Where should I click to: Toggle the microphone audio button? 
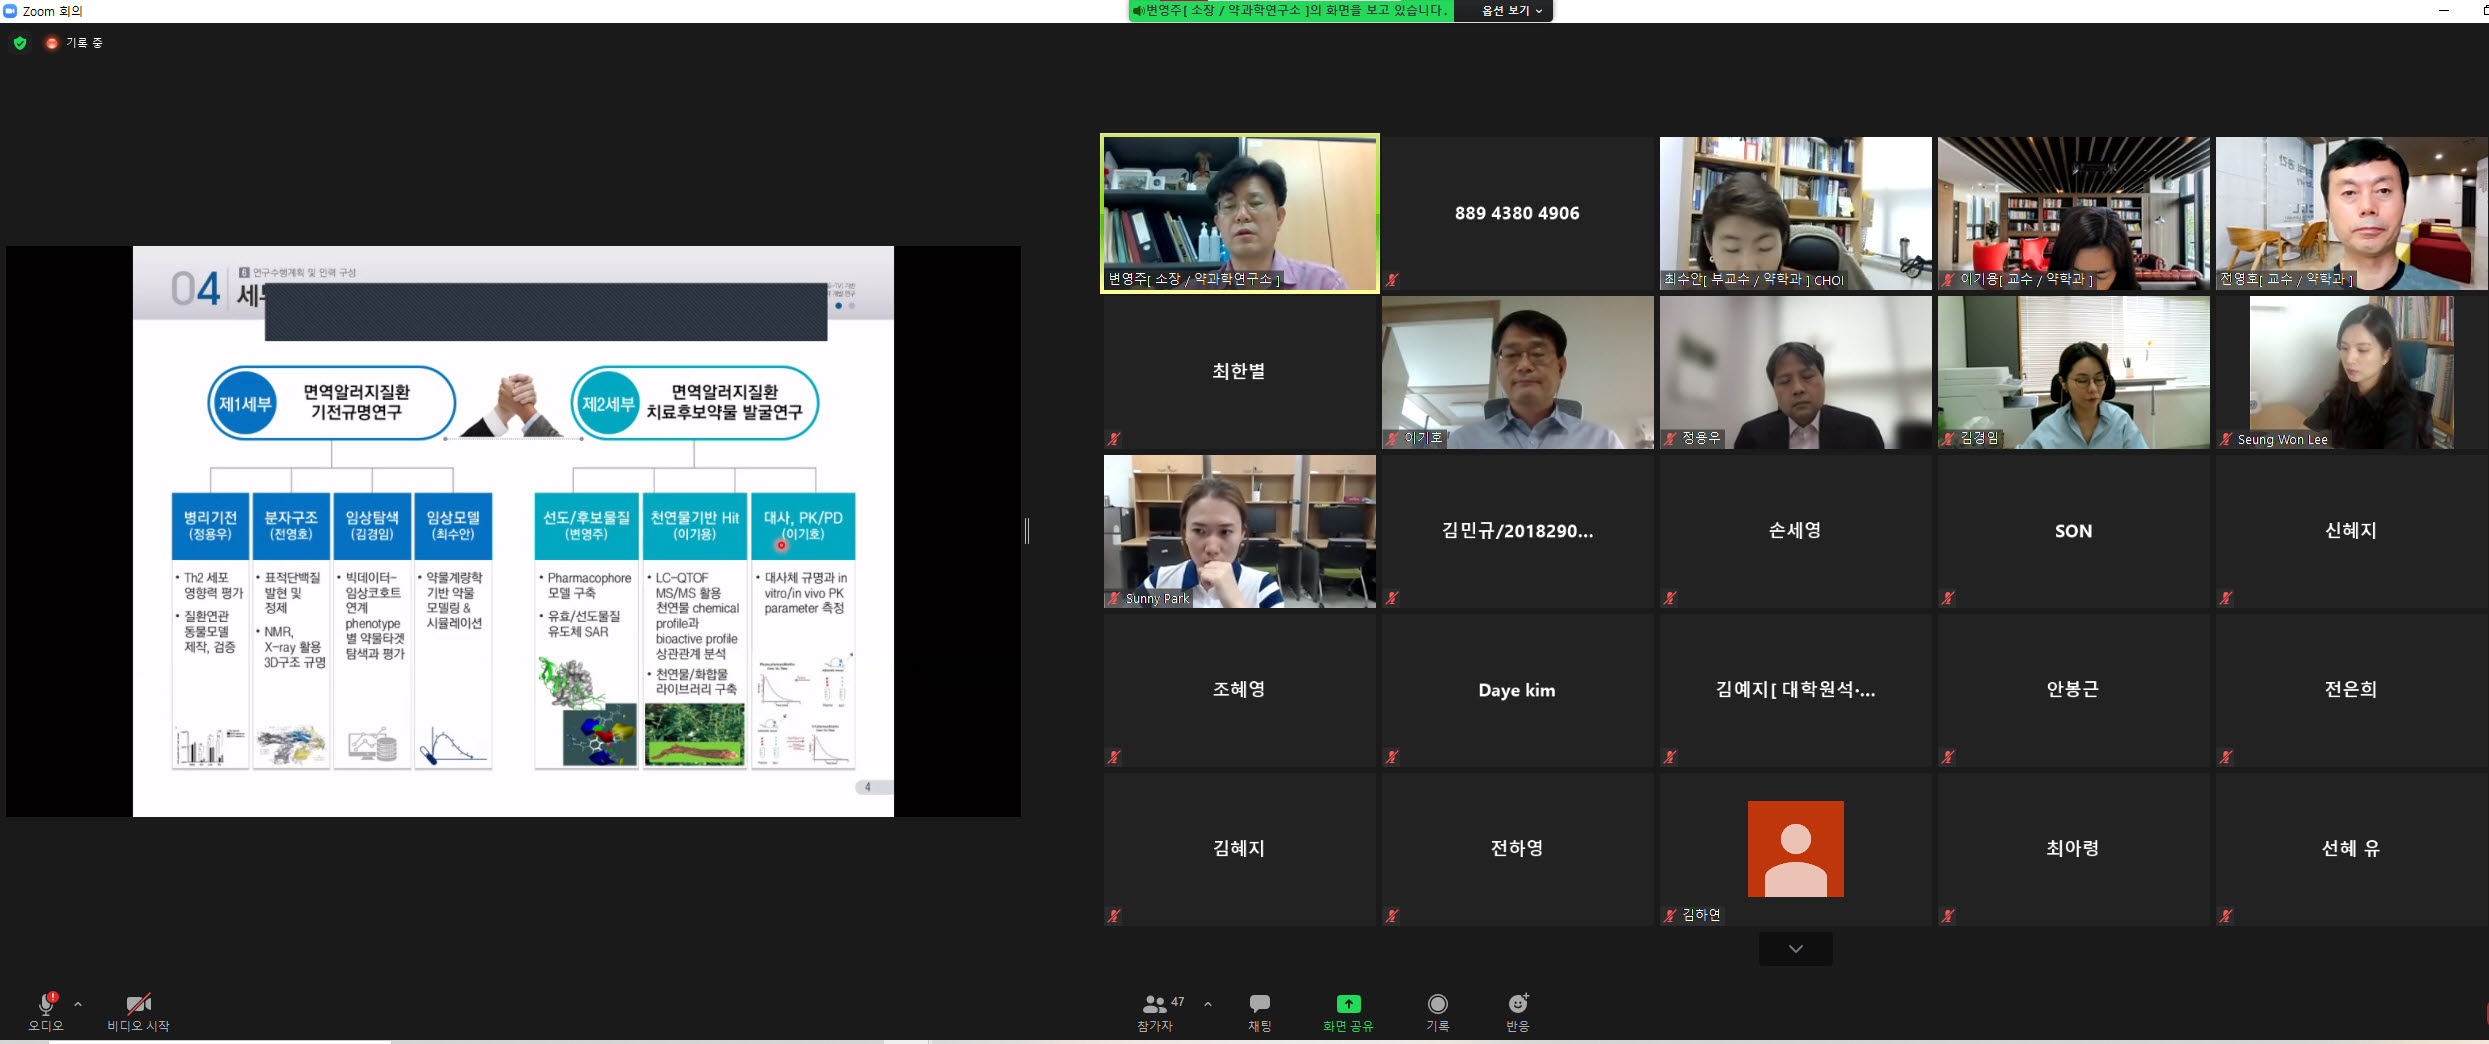tap(45, 1004)
